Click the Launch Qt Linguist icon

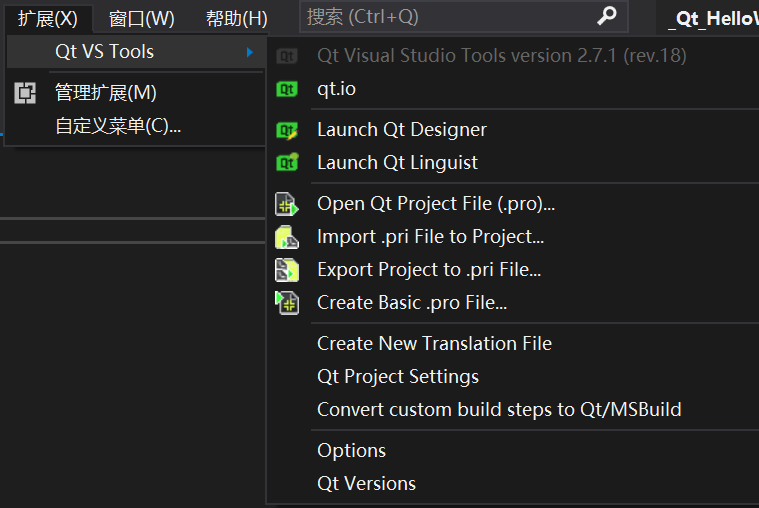coord(287,162)
